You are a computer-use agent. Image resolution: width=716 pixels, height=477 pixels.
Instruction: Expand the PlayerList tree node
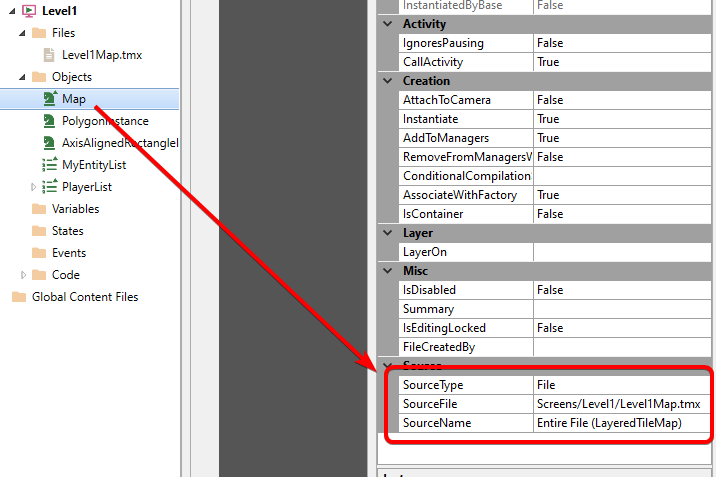(33, 187)
